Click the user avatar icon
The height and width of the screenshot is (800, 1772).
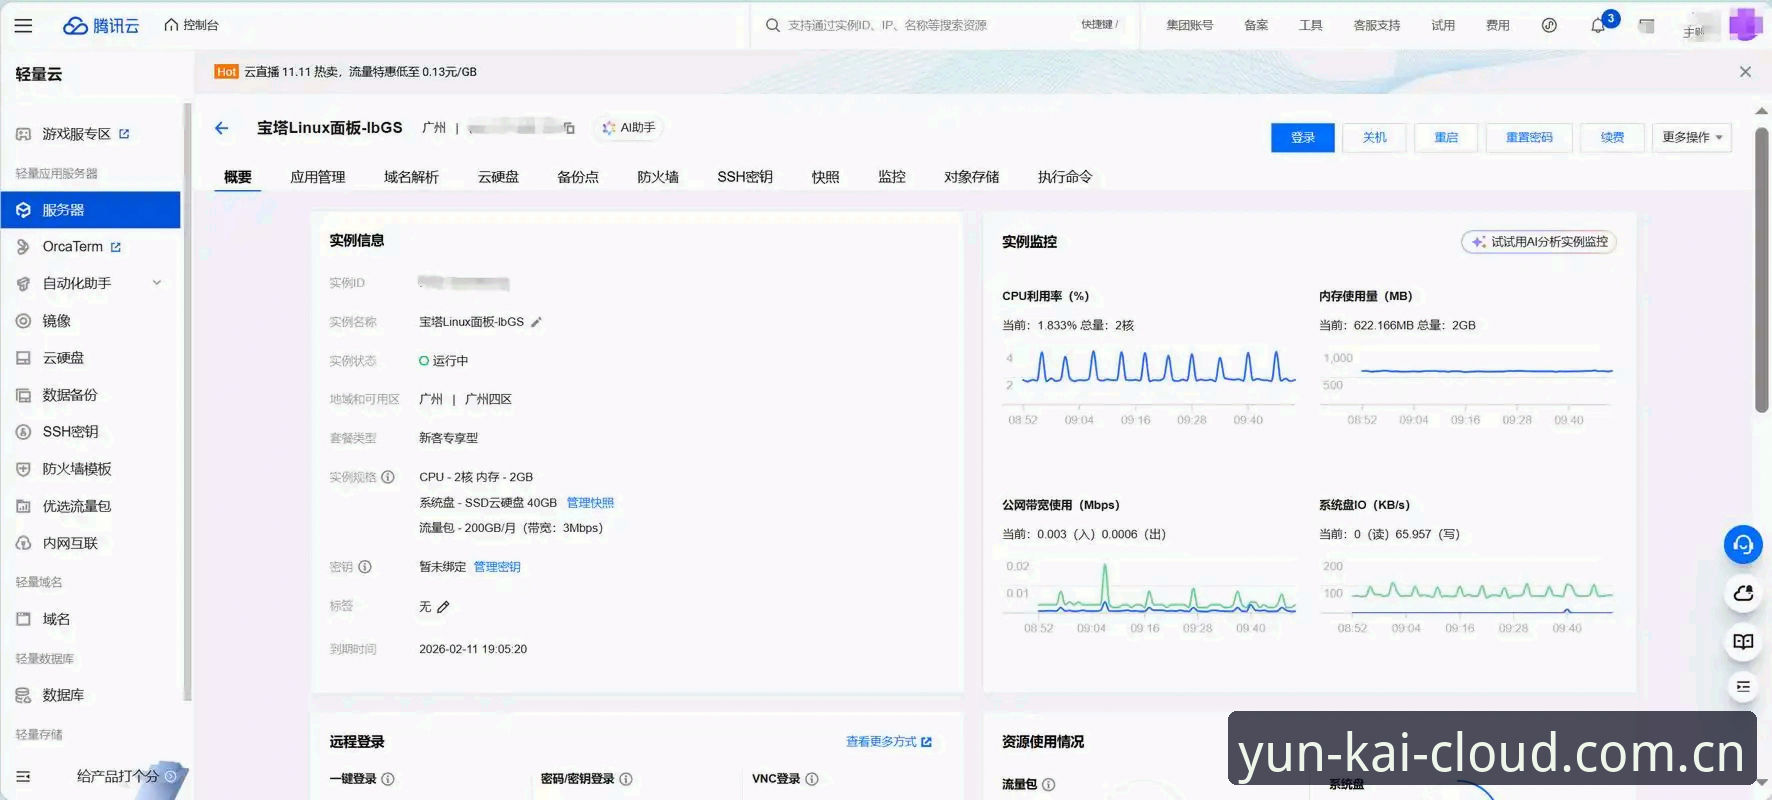click(1745, 24)
